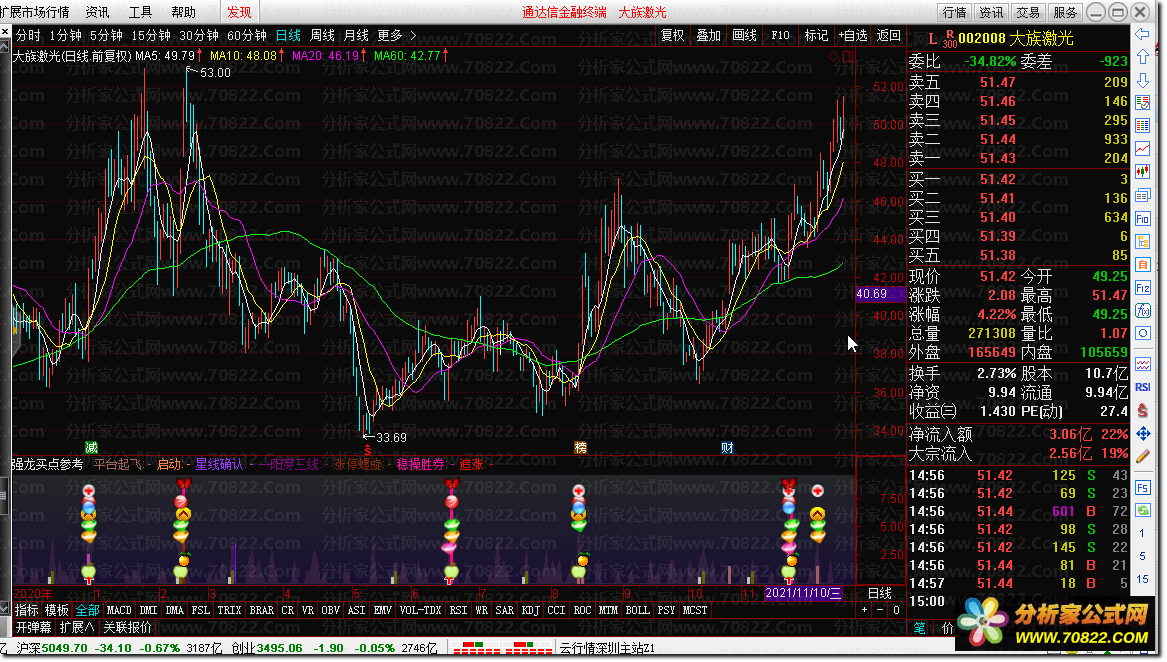
Task: Click the '5' minute shortcut in sidebar
Action: (x=1142, y=556)
